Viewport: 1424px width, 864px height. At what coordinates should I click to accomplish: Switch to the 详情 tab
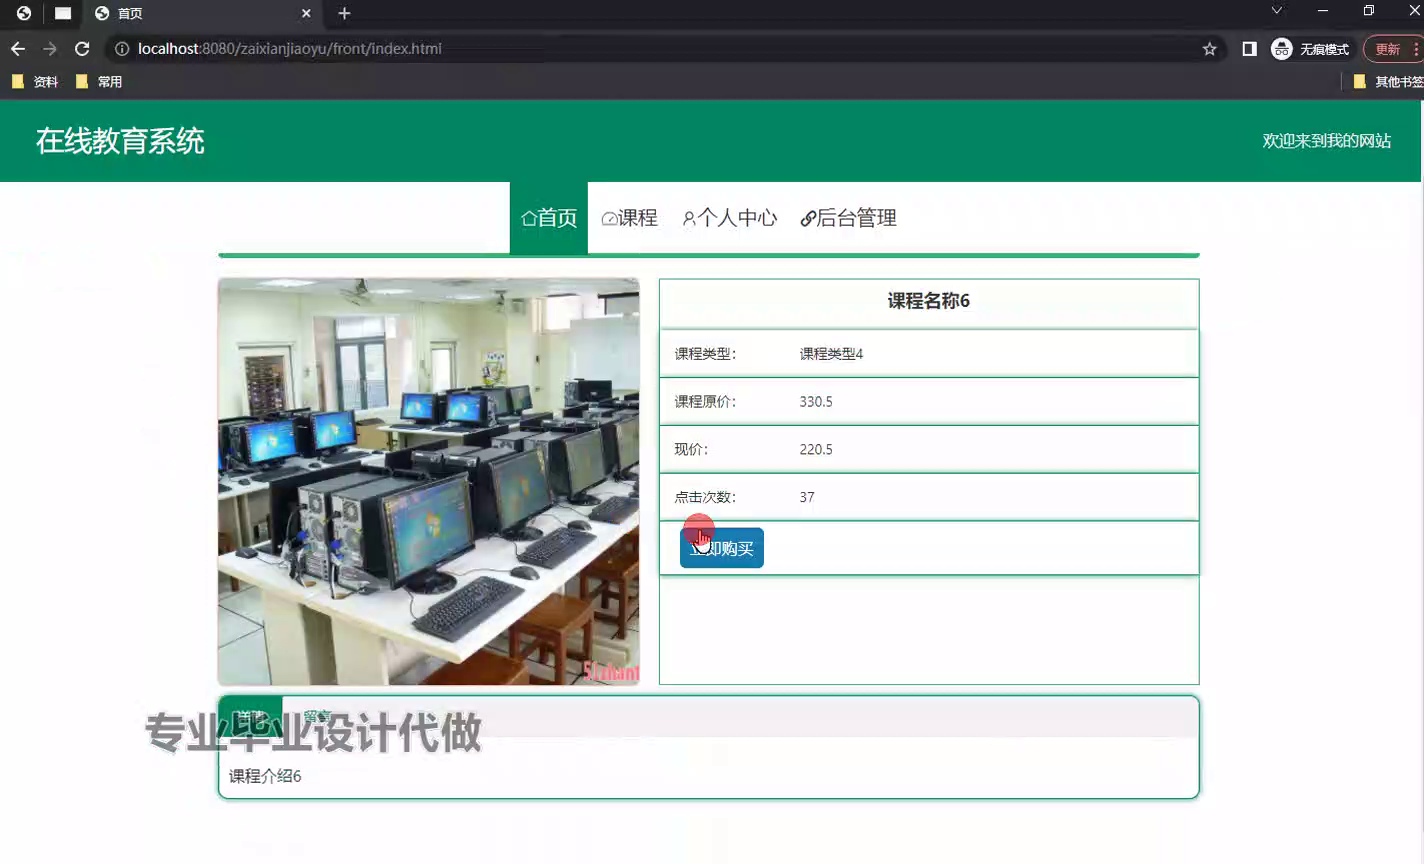250,717
